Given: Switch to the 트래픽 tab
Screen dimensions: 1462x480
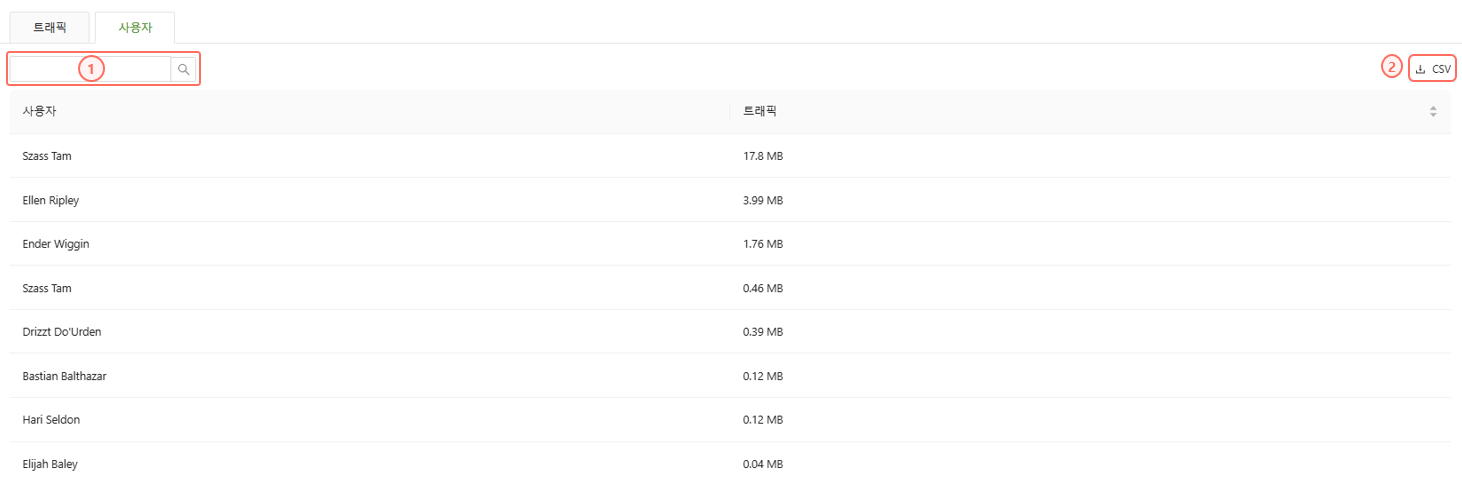Looking at the screenshot, I should coord(50,28).
